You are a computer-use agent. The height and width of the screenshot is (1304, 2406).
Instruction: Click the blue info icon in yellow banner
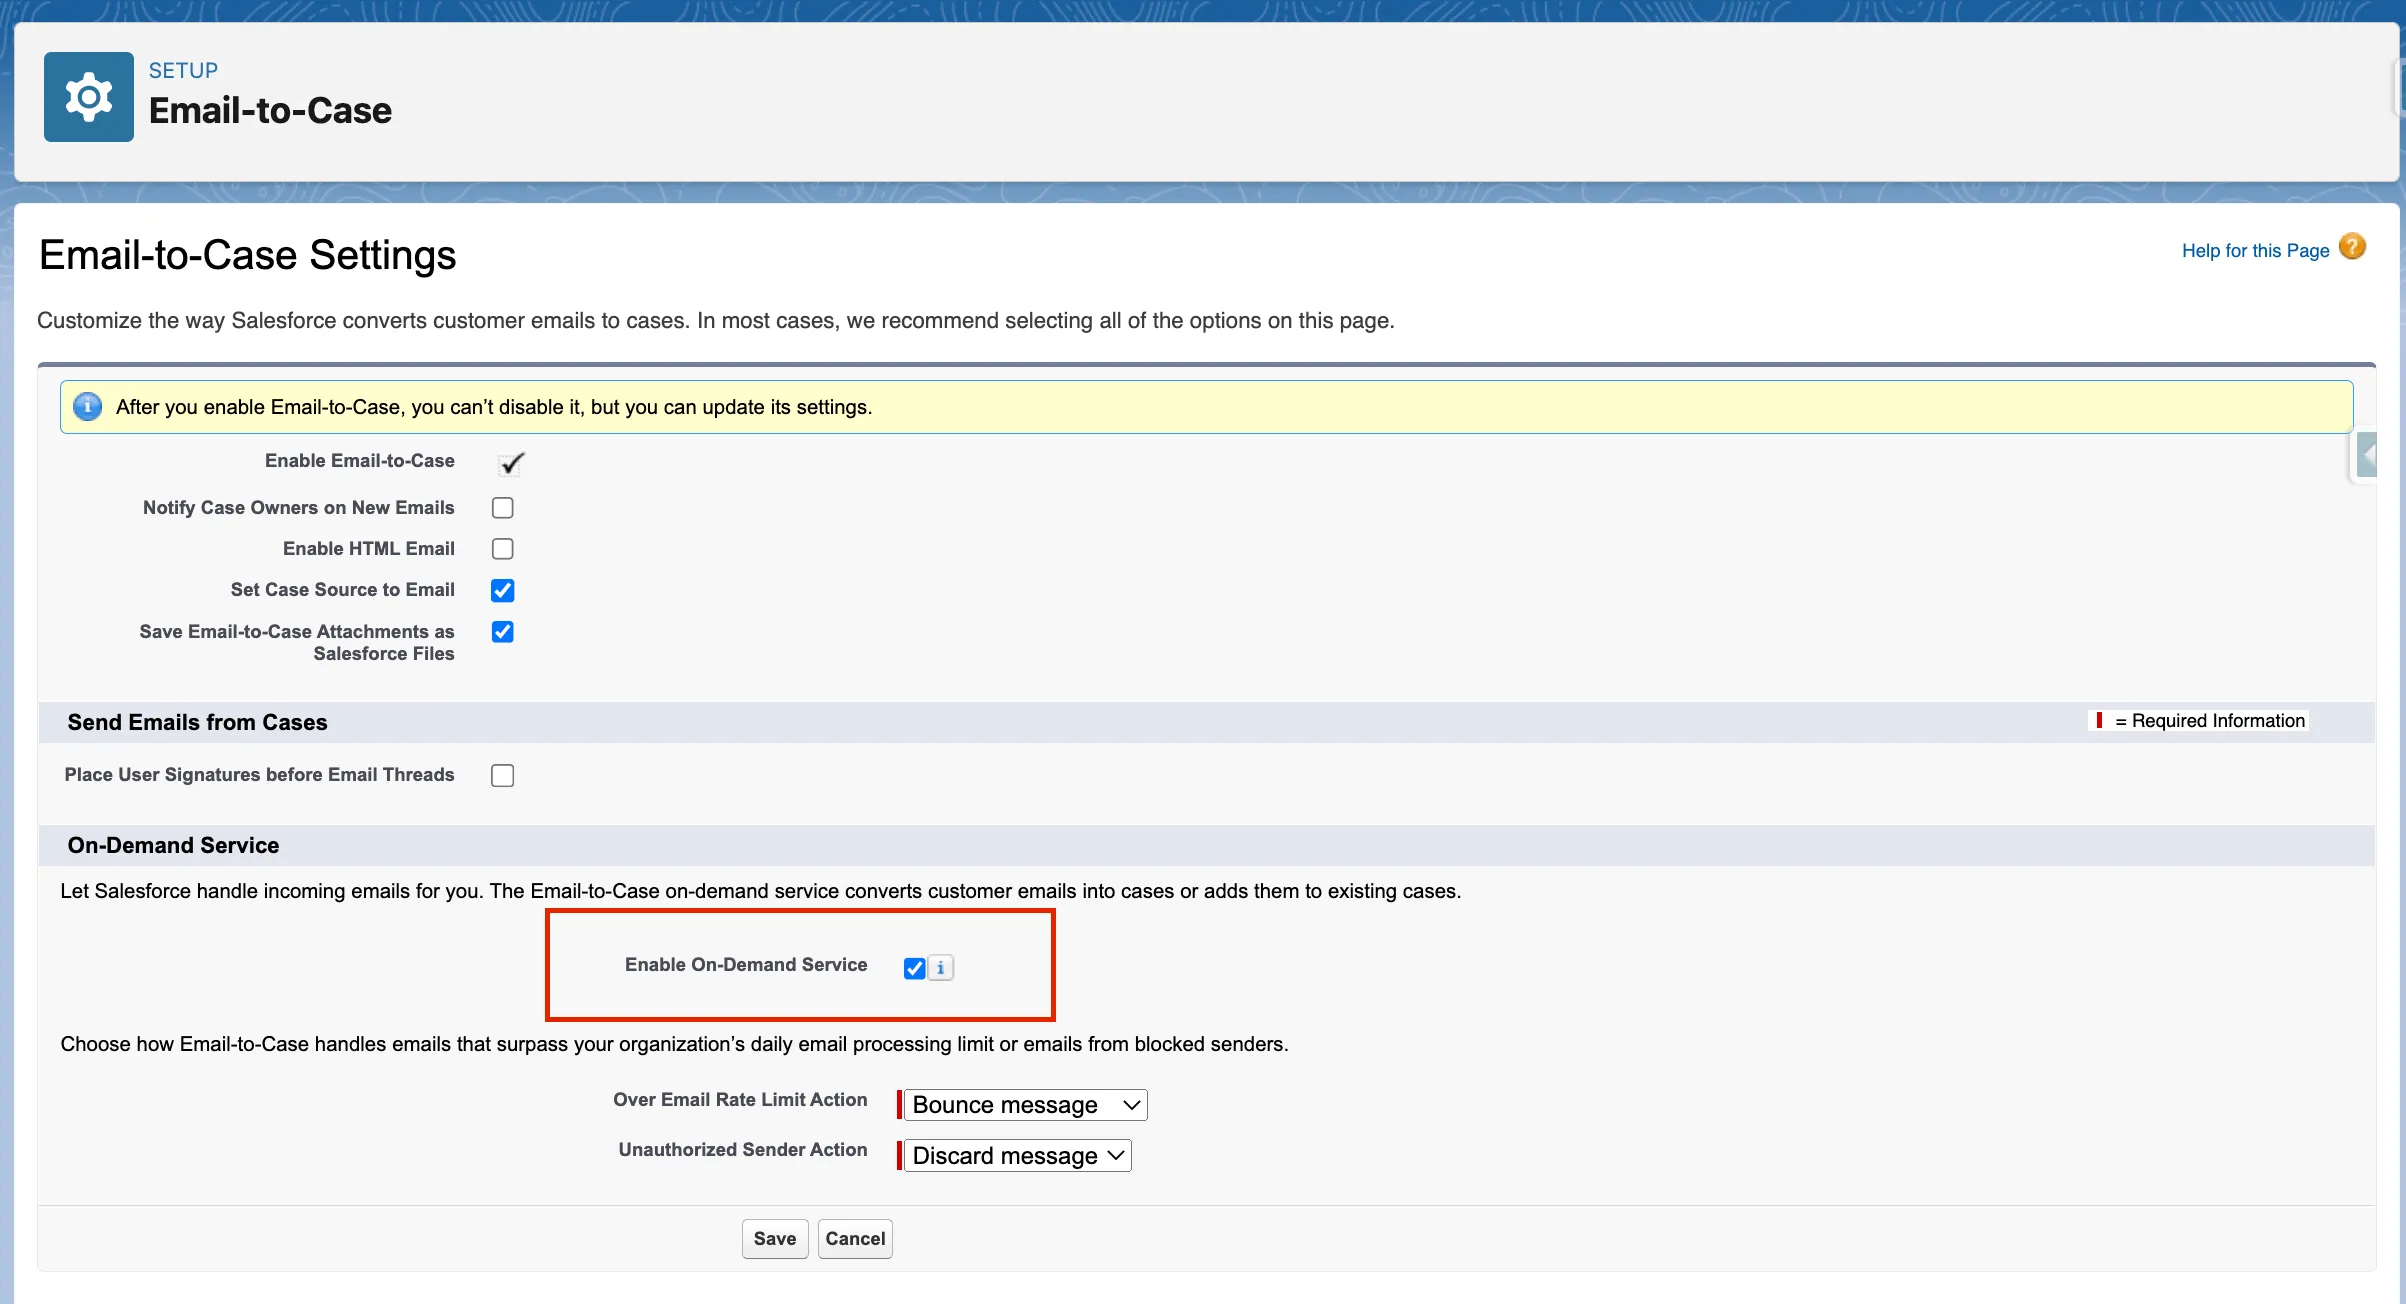pyautogui.click(x=88, y=406)
